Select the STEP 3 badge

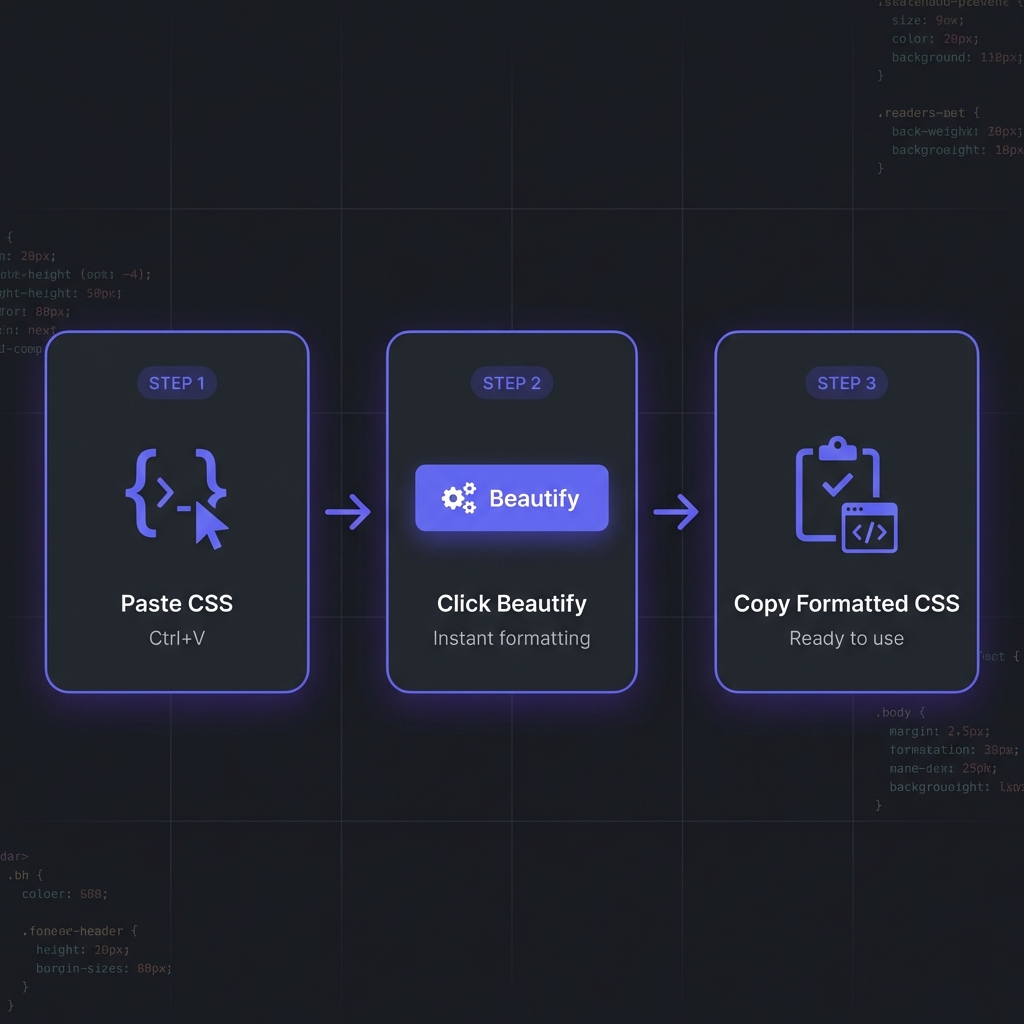point(846,383)
